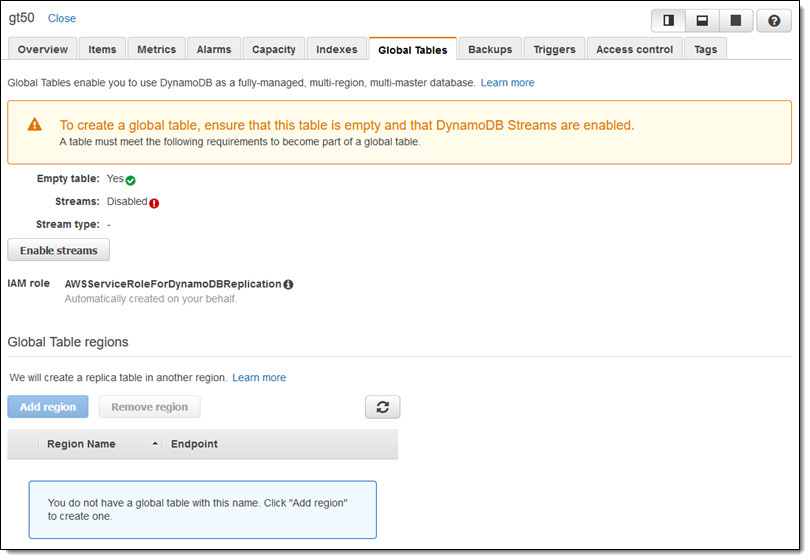Screen dimensions: 810x560
Task: Click green check icon beside Yes
Action: tap(131, 180)
